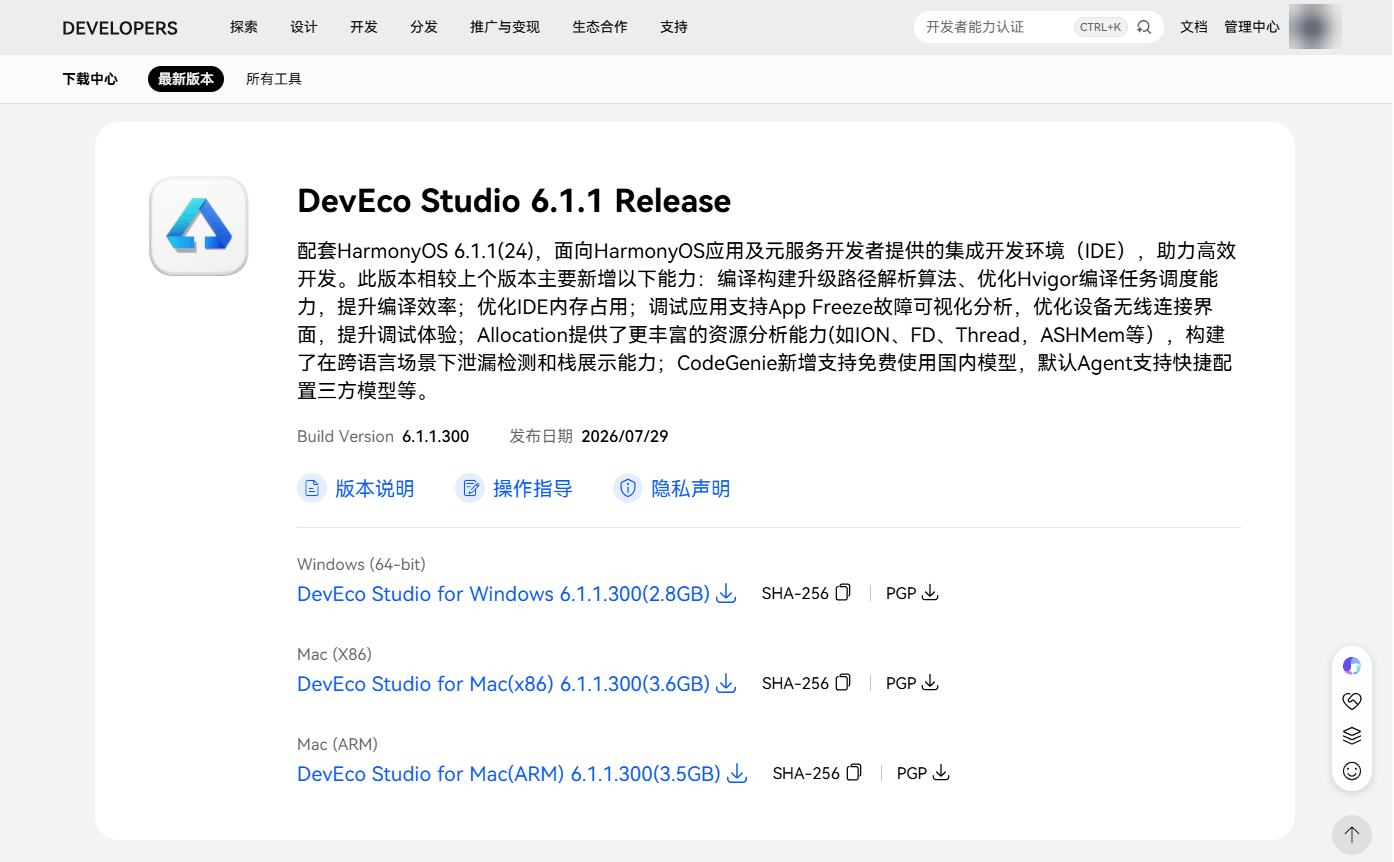
Task: Click the search magnifier icon
Action: [1144, 27]
